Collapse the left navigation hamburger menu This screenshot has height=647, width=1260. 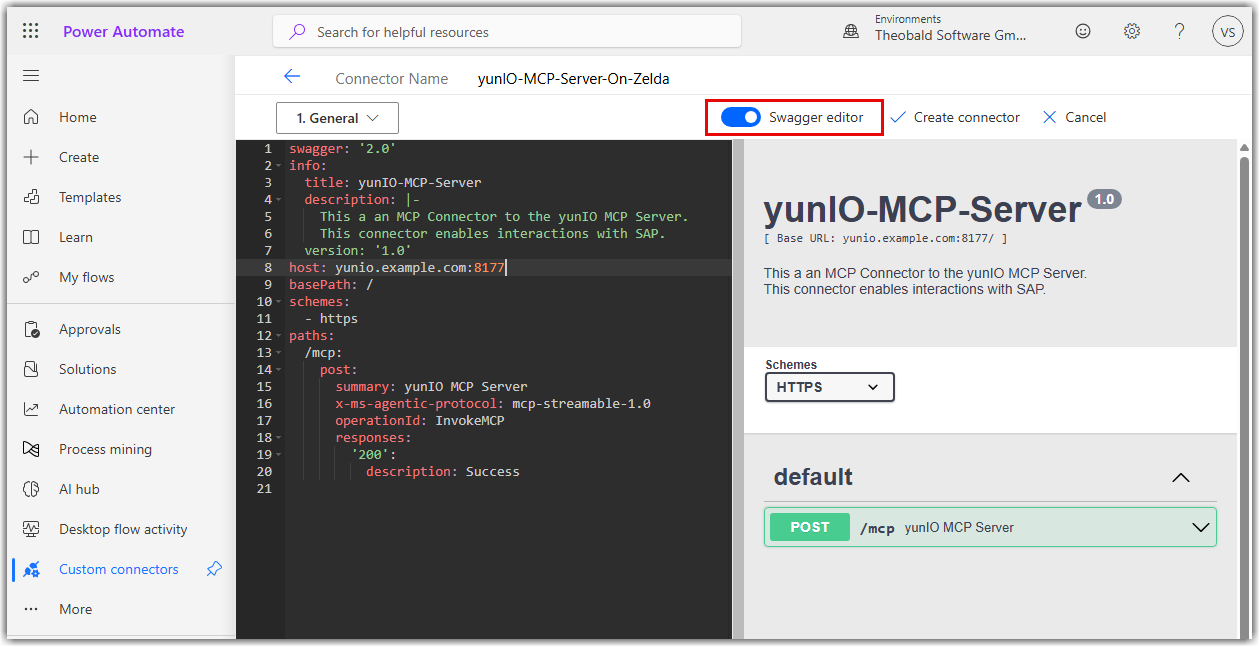pyautogui.click(x=31, y=76)
